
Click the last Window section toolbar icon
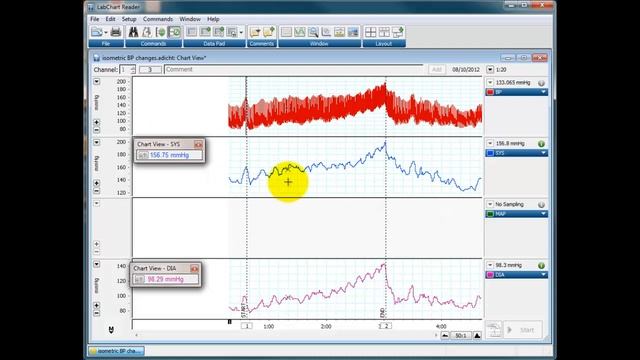353,32
